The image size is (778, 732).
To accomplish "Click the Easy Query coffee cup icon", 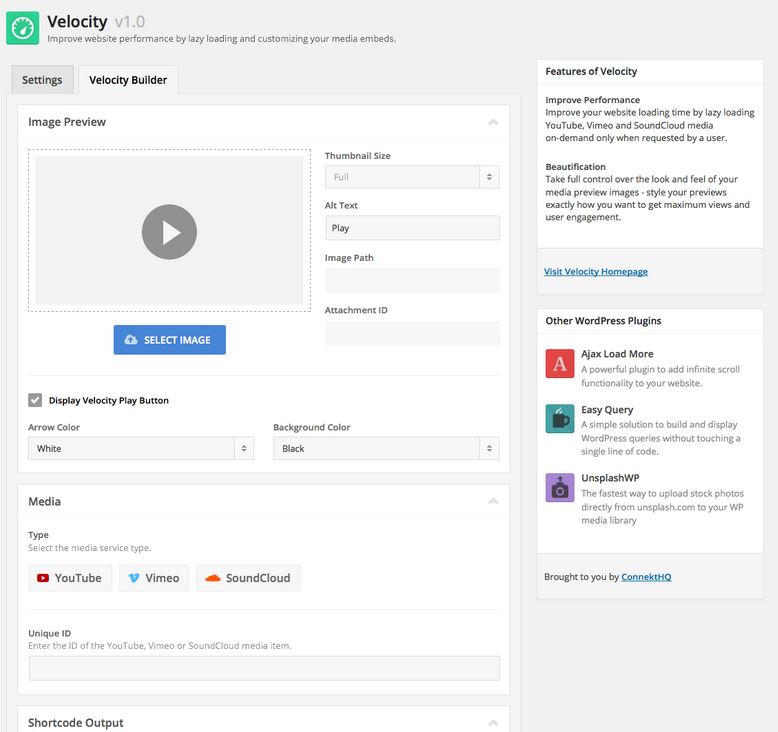I will (x=560, y=418).
